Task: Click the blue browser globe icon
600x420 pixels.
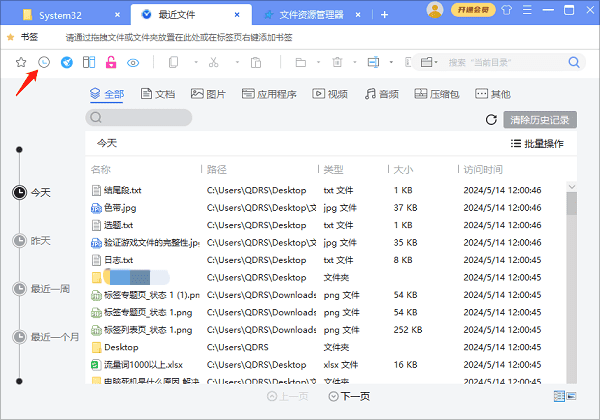Action: (67, 62)
